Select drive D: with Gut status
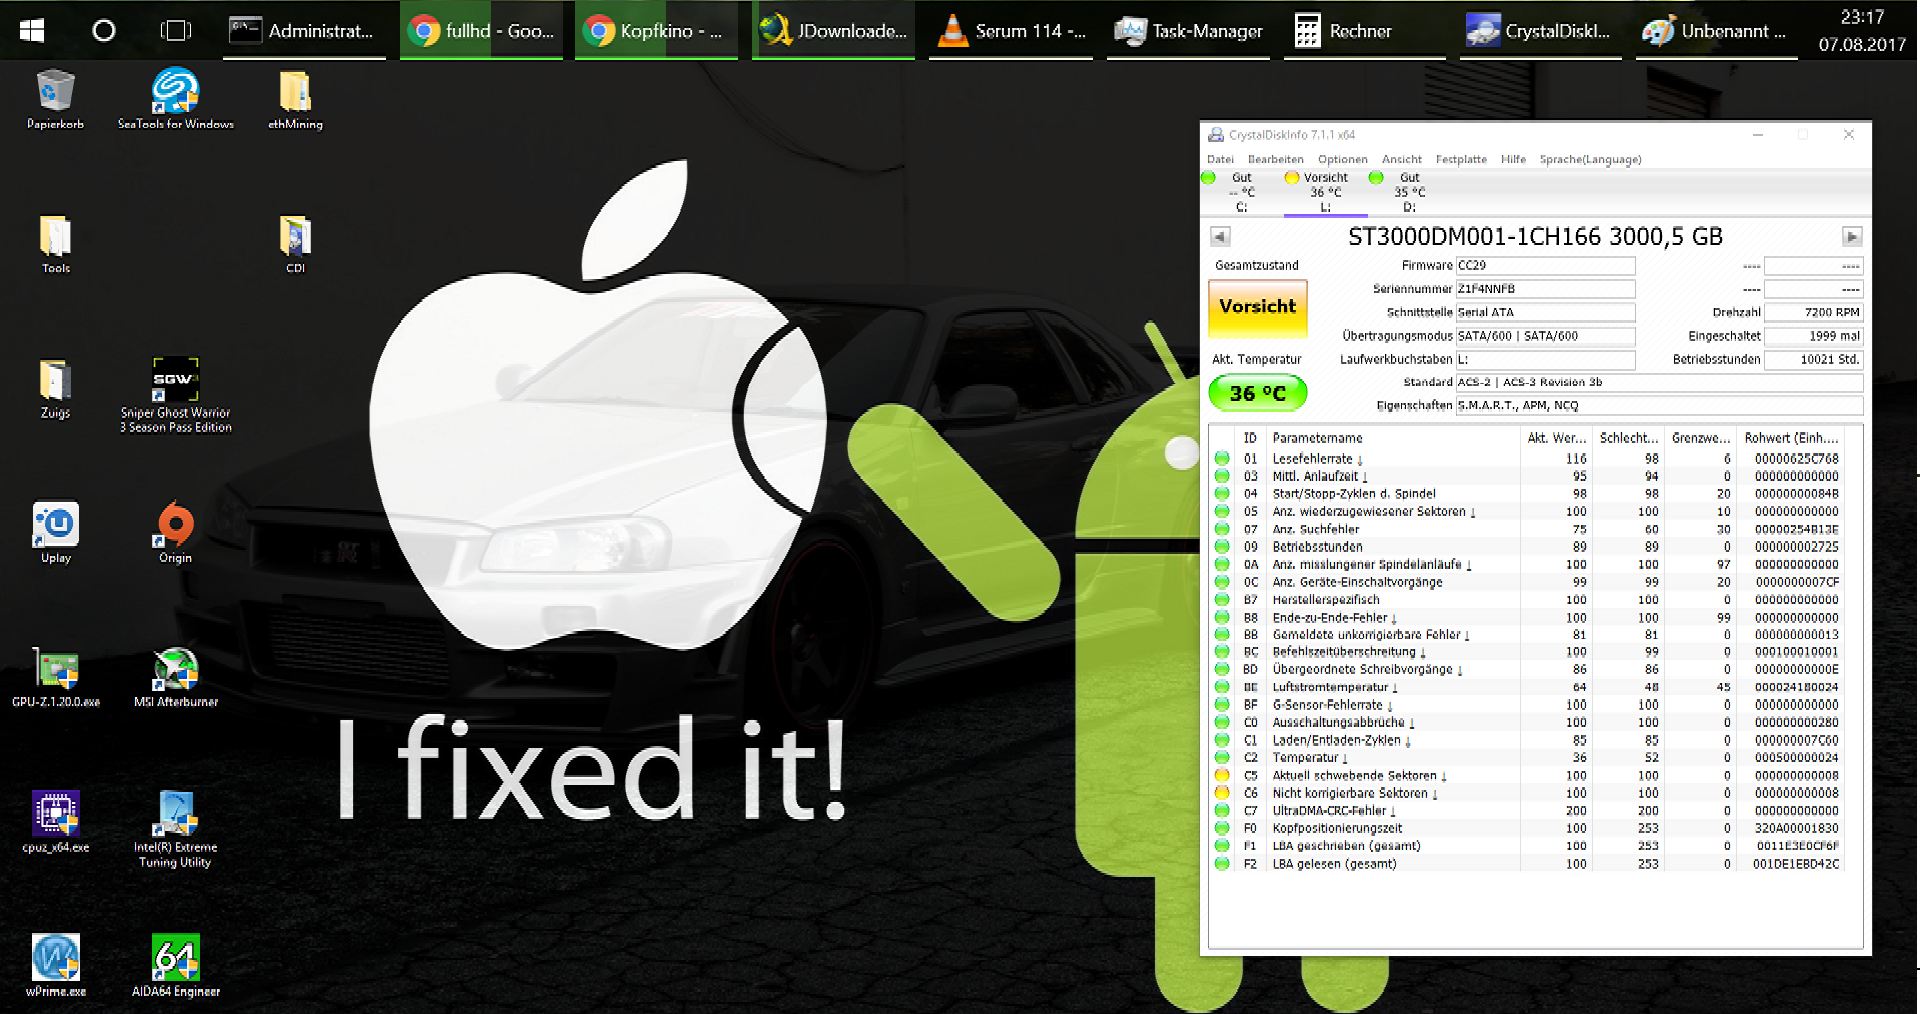Screen dimensions: 1920x1014 pyautogui.click(x=1409, y=192)
